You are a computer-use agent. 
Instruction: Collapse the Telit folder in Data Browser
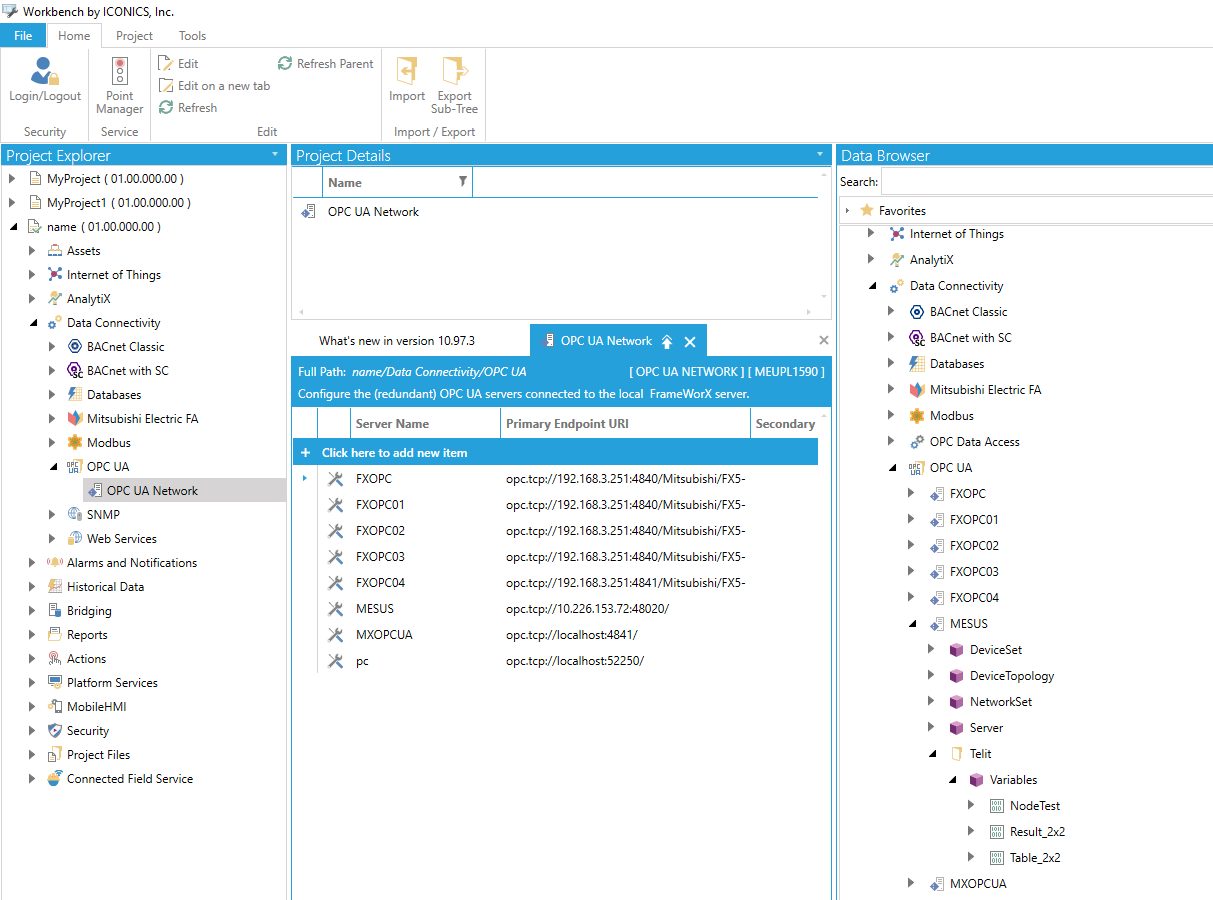tap(931, 754)
